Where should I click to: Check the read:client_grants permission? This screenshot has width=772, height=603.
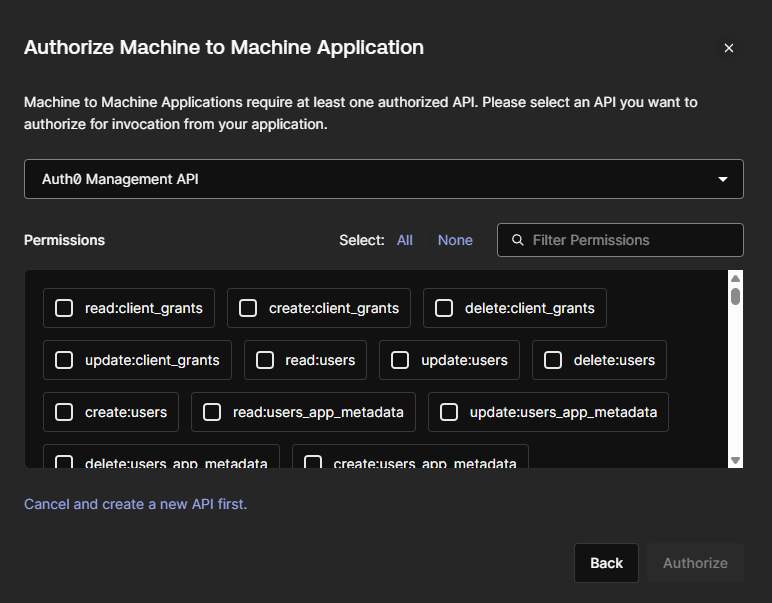coord(64,308)
